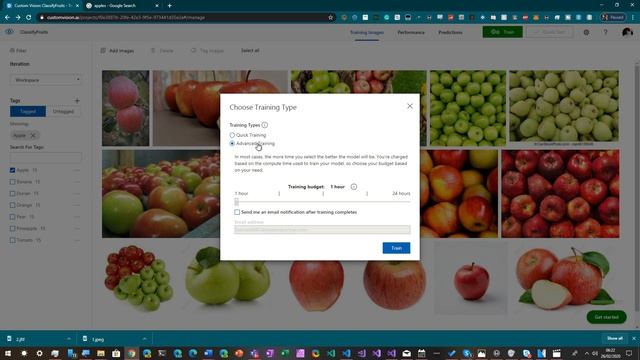Go back in browser
640x360 pixels.
point(7,18)
